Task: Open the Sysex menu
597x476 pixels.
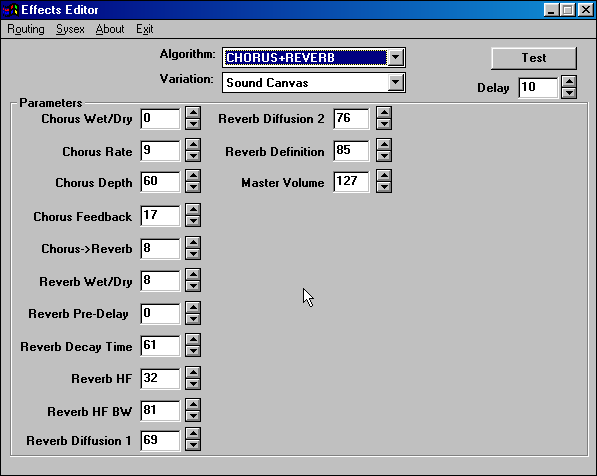Action: click(x=70, y=29)
